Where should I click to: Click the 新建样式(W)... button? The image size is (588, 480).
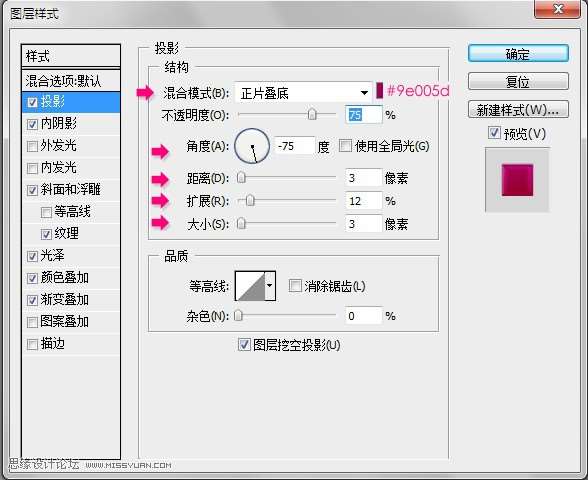click(x=518, y=110)
